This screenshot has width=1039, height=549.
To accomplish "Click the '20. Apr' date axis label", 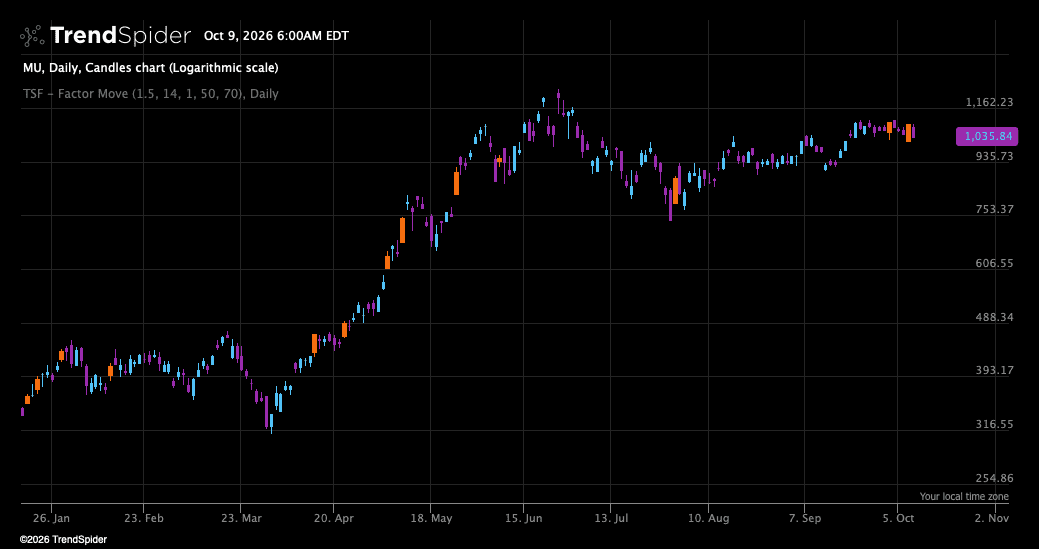I will [333, 518].
